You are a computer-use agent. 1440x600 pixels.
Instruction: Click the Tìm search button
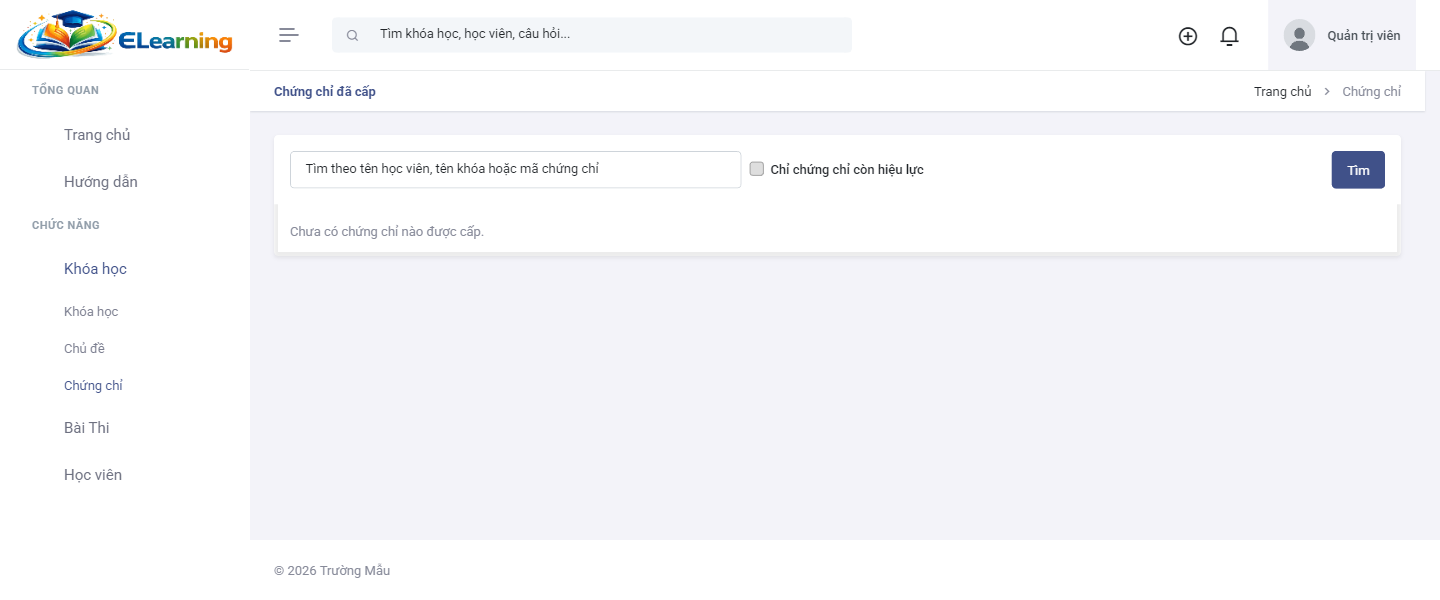pyautogui.click(x=1358, y=170)
